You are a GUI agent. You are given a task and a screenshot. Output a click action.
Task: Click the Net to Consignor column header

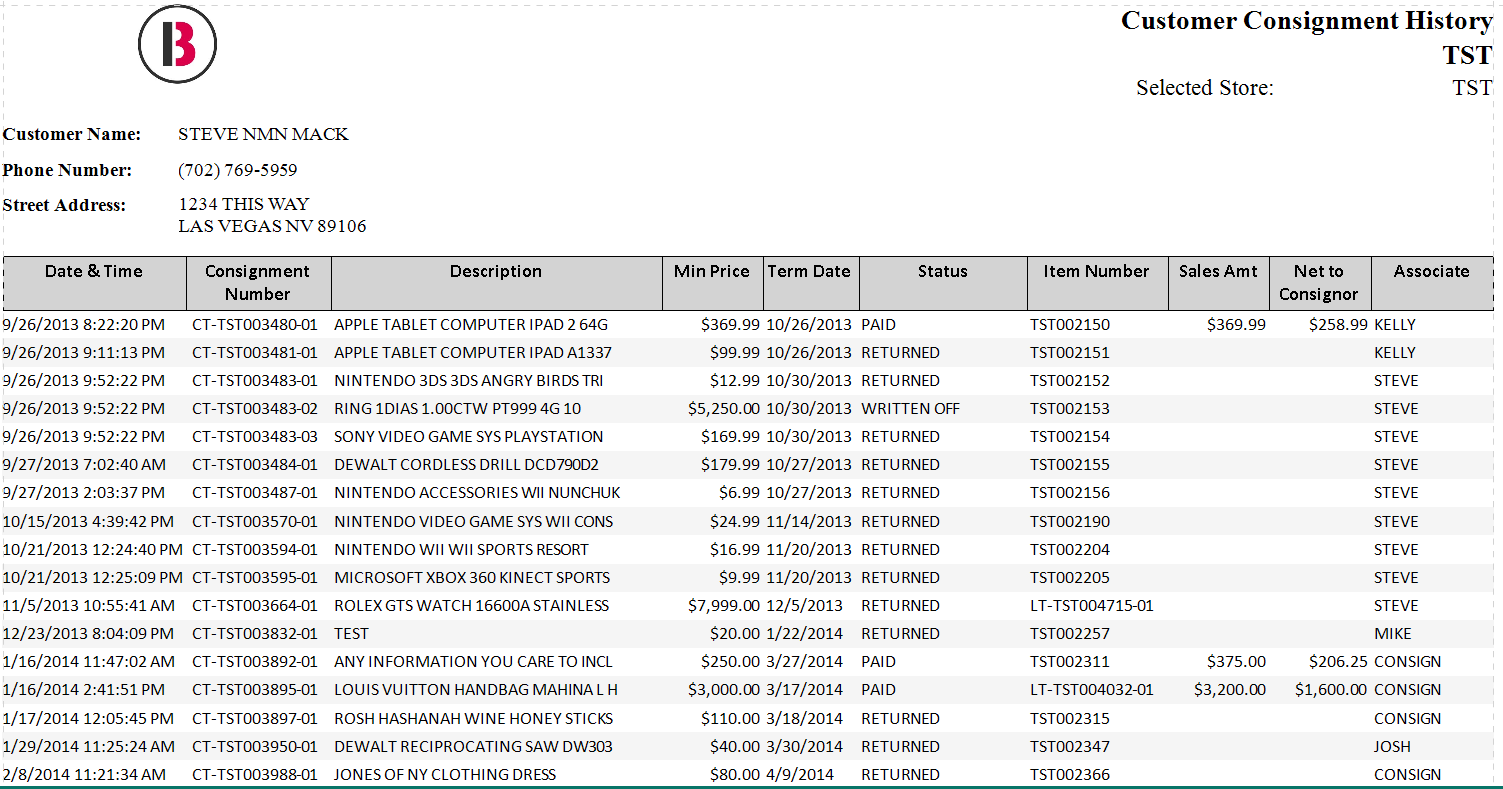tap(1319, 283)
